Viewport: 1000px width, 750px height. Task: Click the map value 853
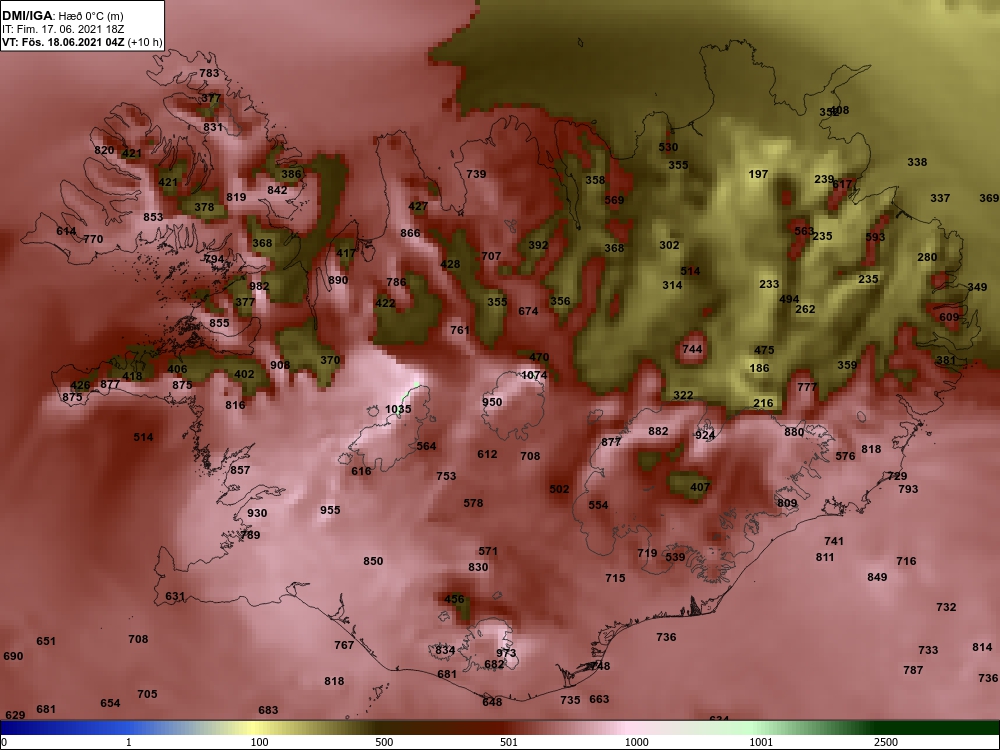pyautogui.click(x=153, y=217)
